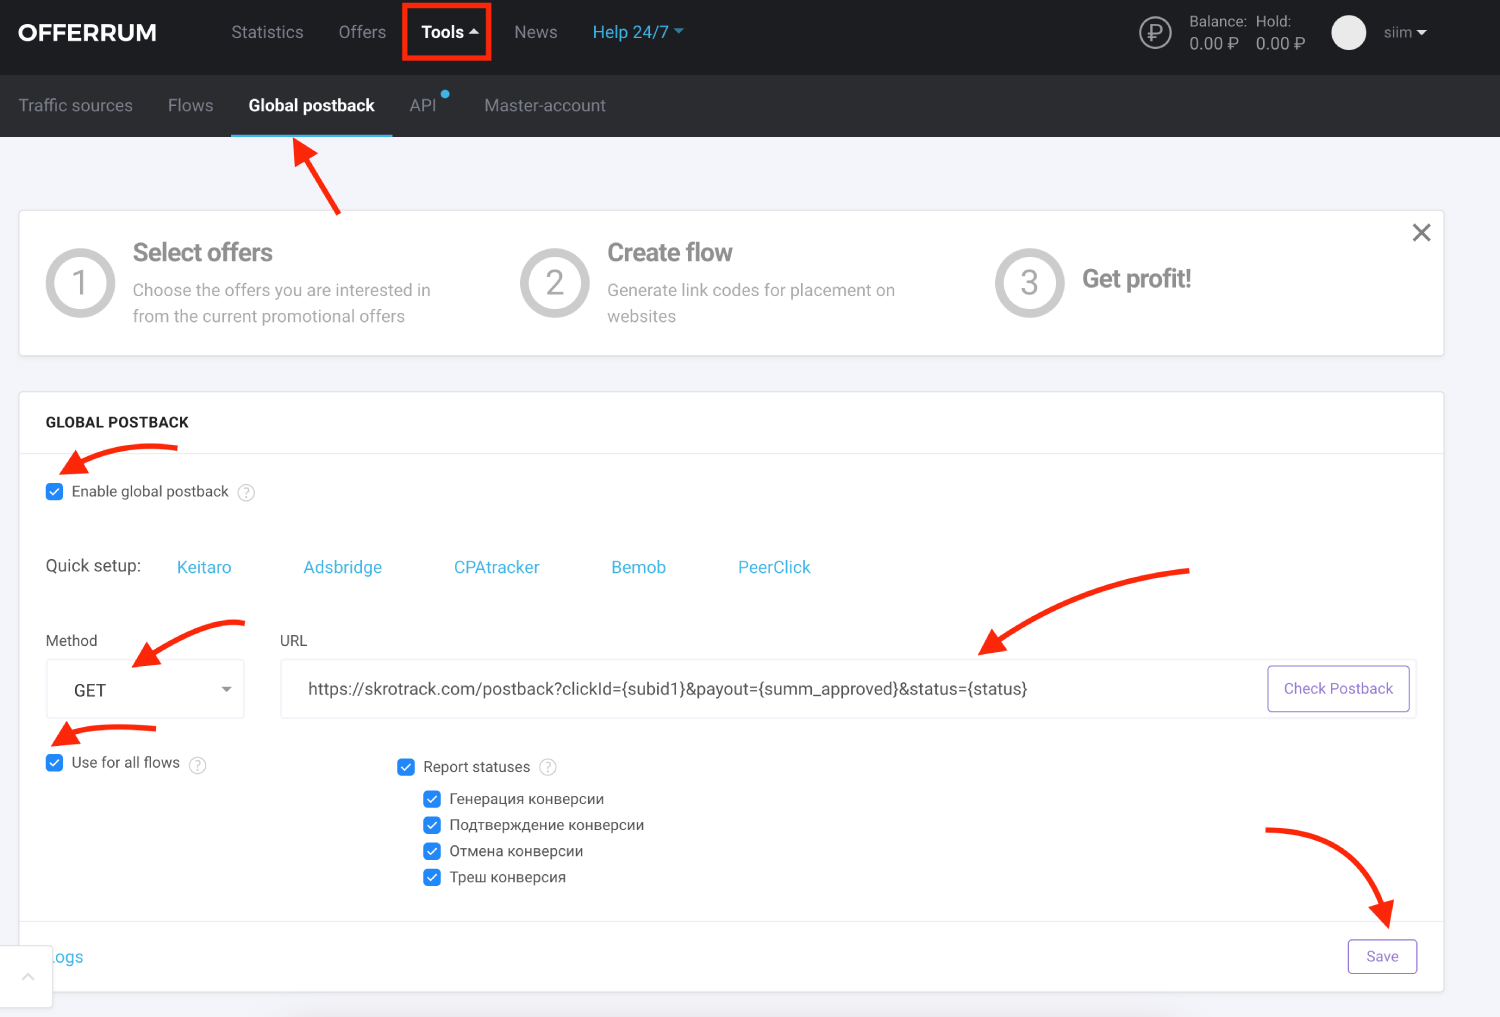The height and width of the screenshot is (1017, 1500).
Task: Click help icon beside Enable global postback
Action: coord(246,493)
